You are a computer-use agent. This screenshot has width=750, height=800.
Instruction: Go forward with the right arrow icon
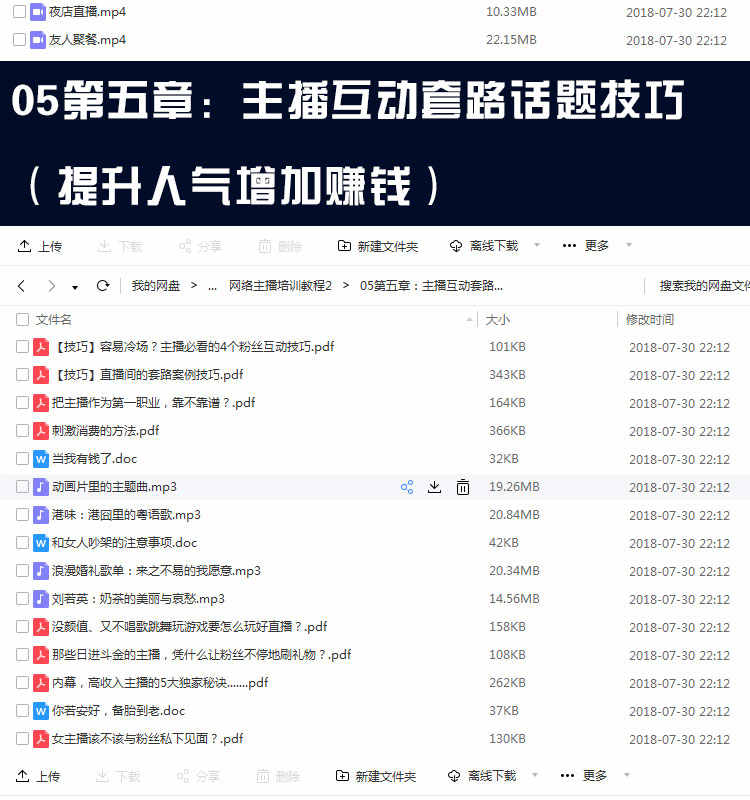[x=51, y=286]
